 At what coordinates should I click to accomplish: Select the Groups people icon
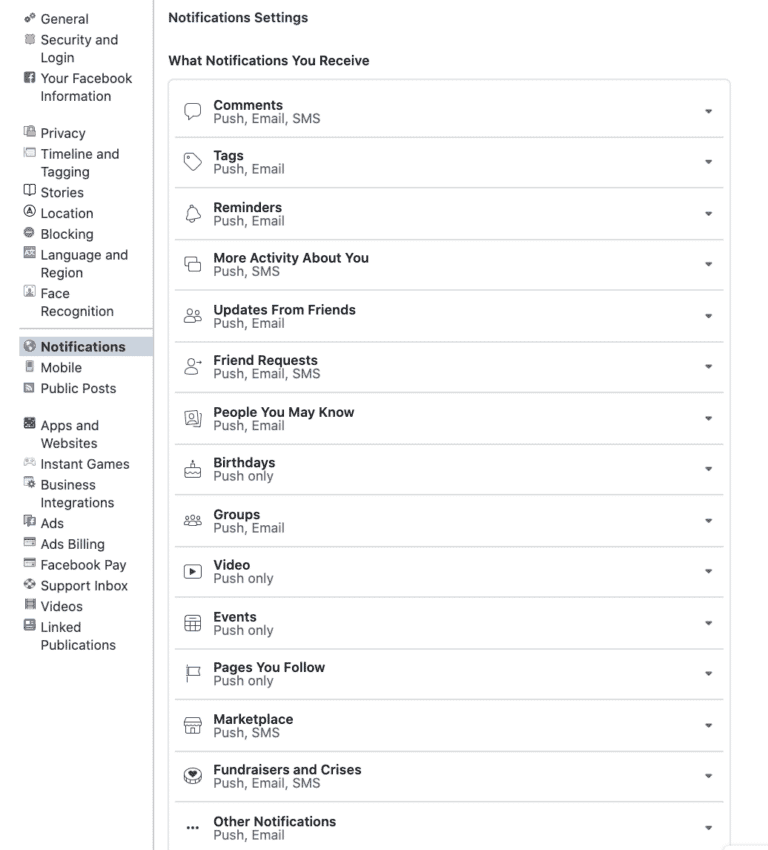[193, 521]
